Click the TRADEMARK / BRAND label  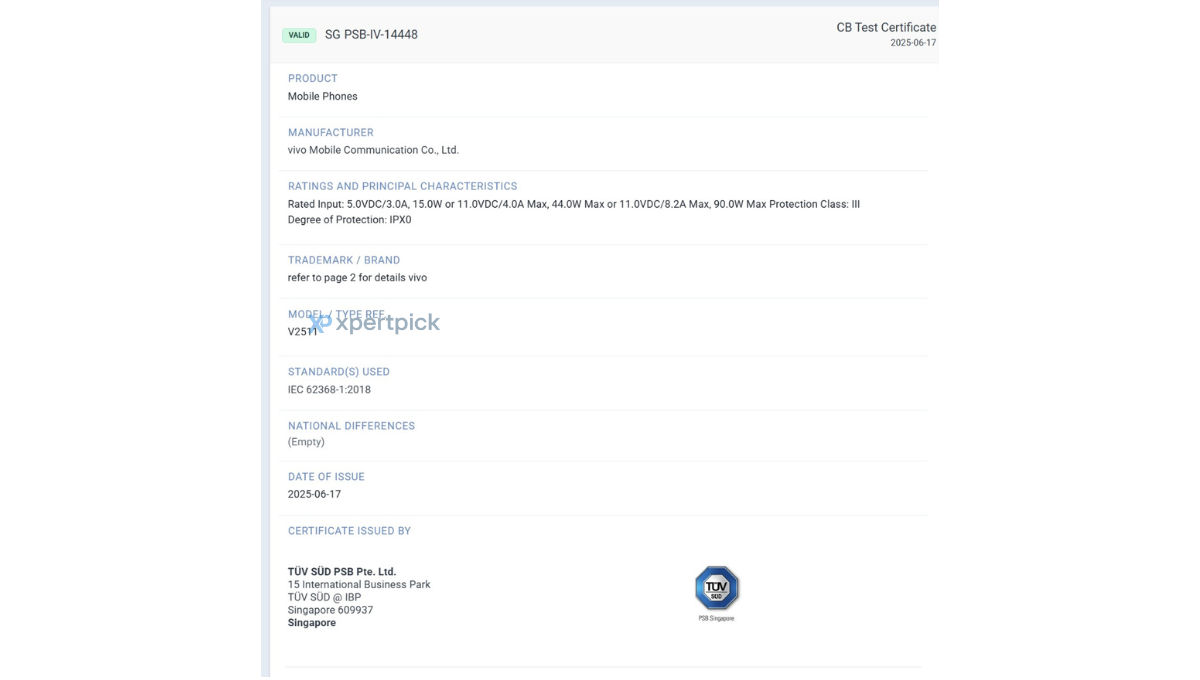pyautogui.click(x=344, y=260)
